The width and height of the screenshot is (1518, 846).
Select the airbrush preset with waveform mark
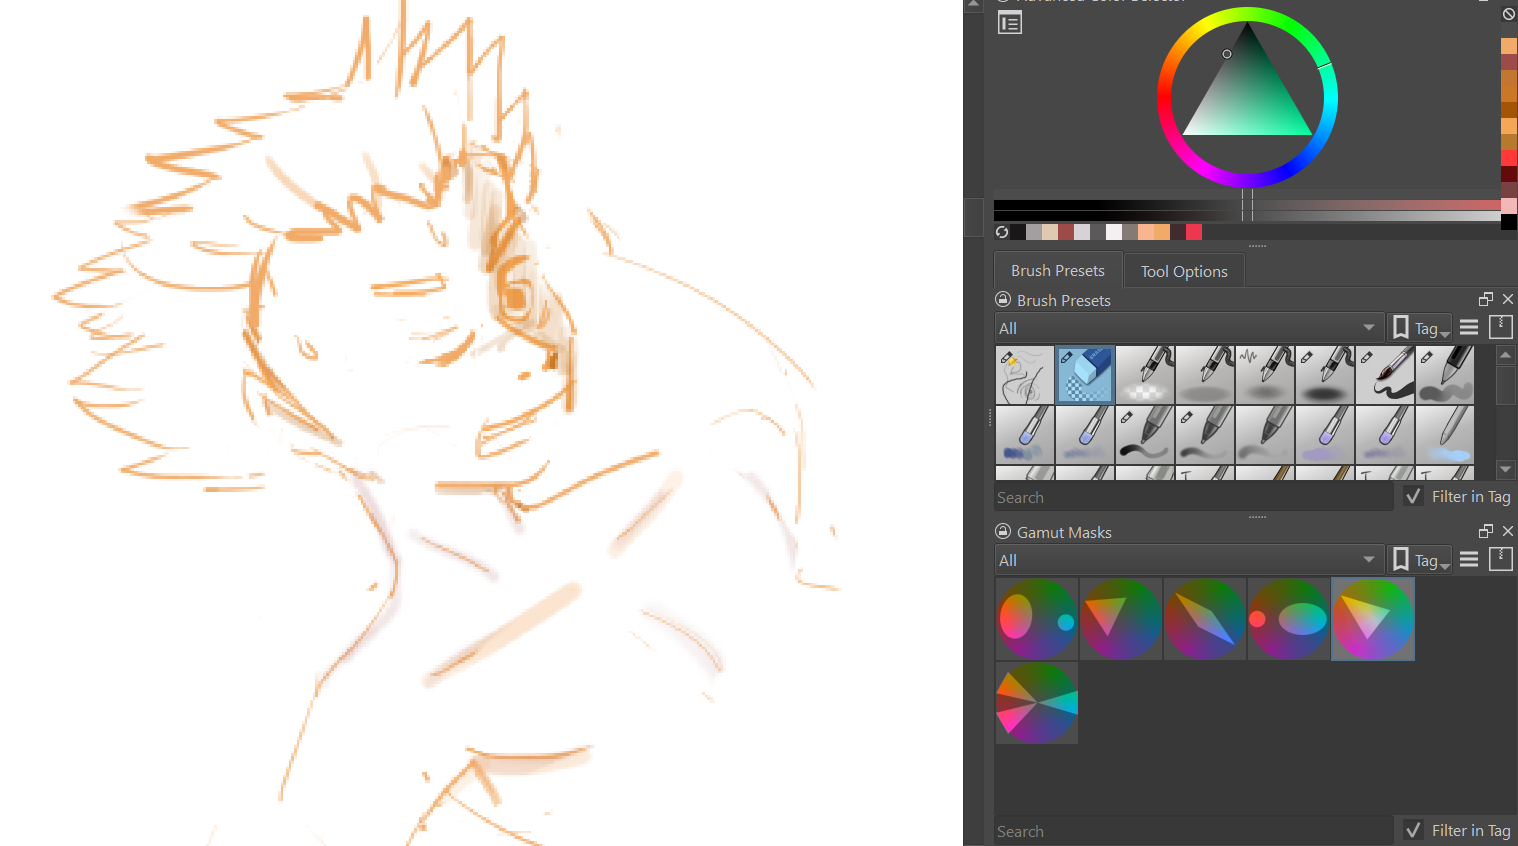click(x=1265, y=375)
